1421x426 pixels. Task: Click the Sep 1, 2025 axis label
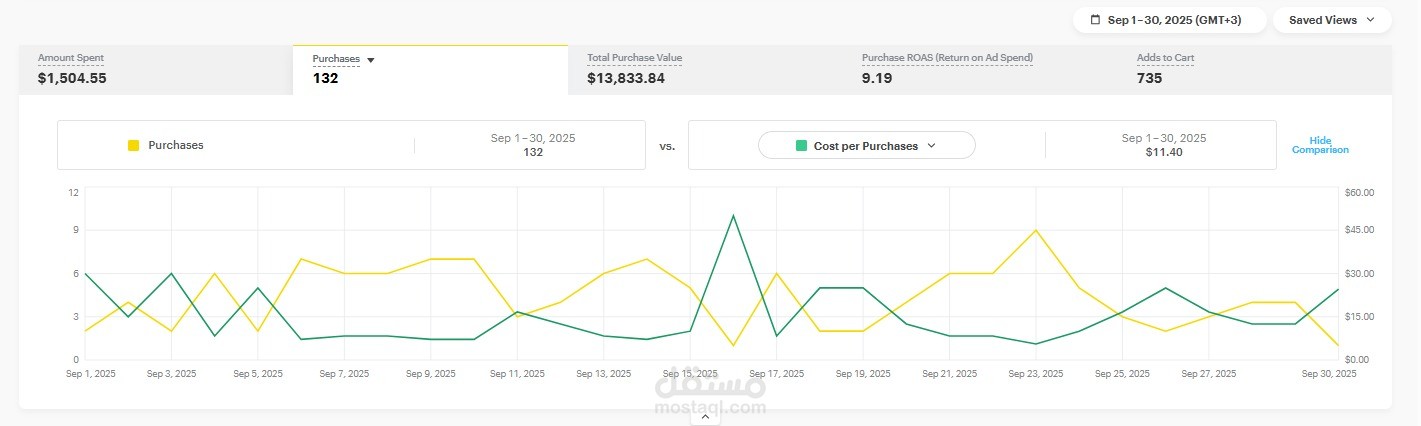tap(92, 374)
